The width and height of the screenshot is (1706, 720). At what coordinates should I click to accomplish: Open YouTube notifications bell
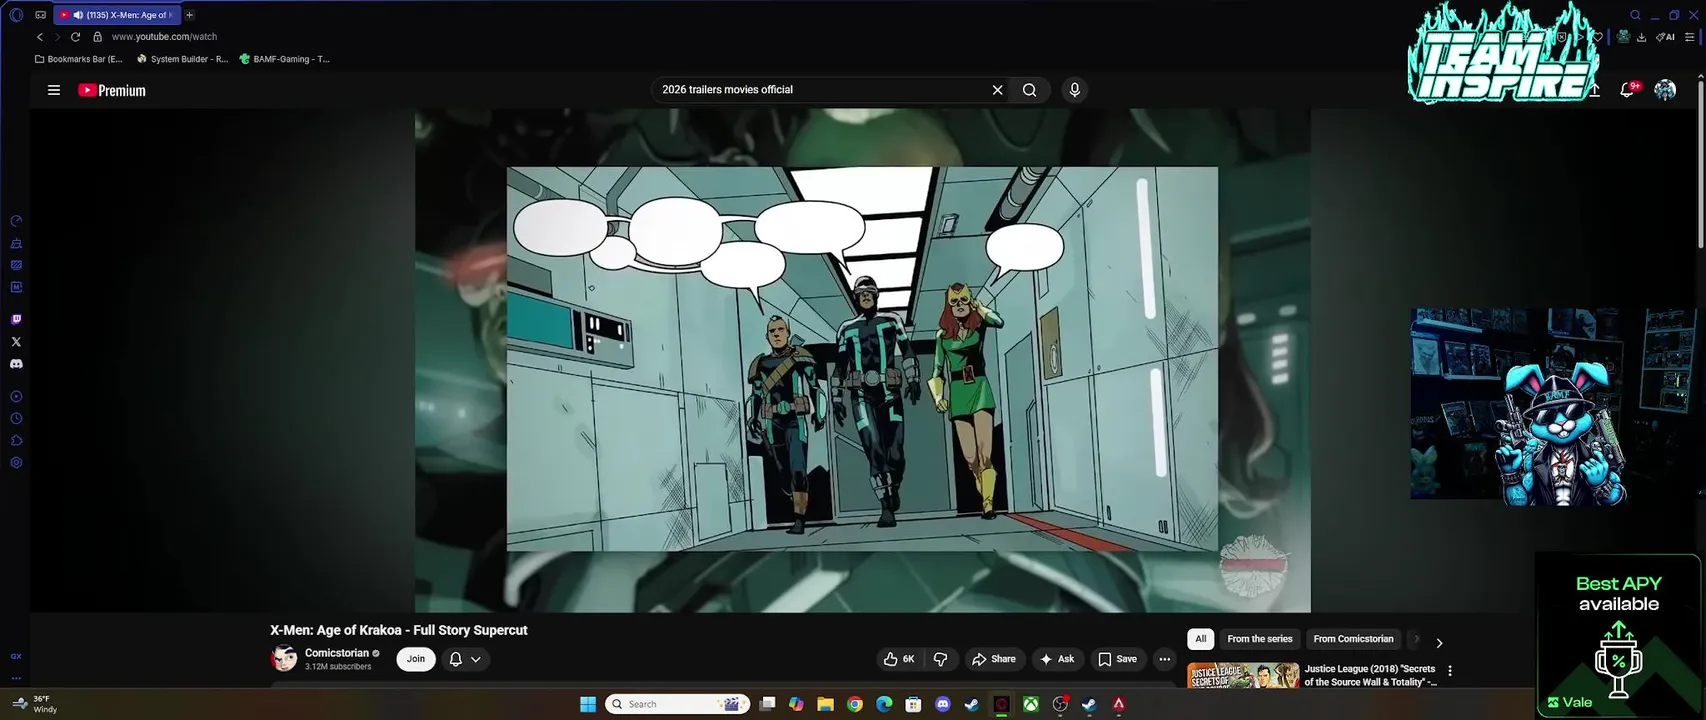1628,90
